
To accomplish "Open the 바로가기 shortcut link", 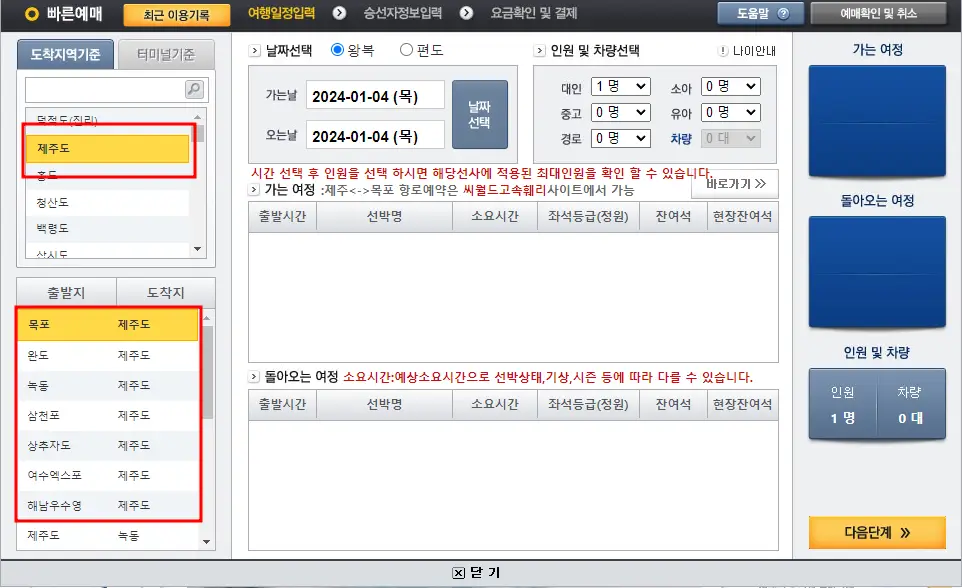I will point(734,184).
